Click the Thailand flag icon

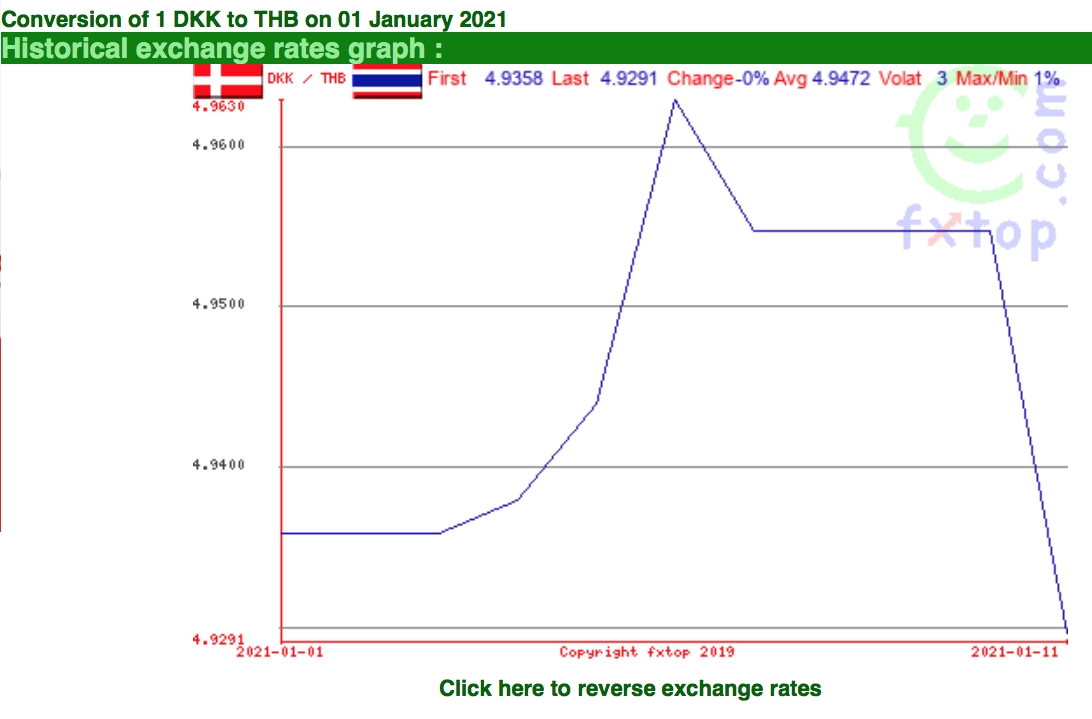point(386,80)
